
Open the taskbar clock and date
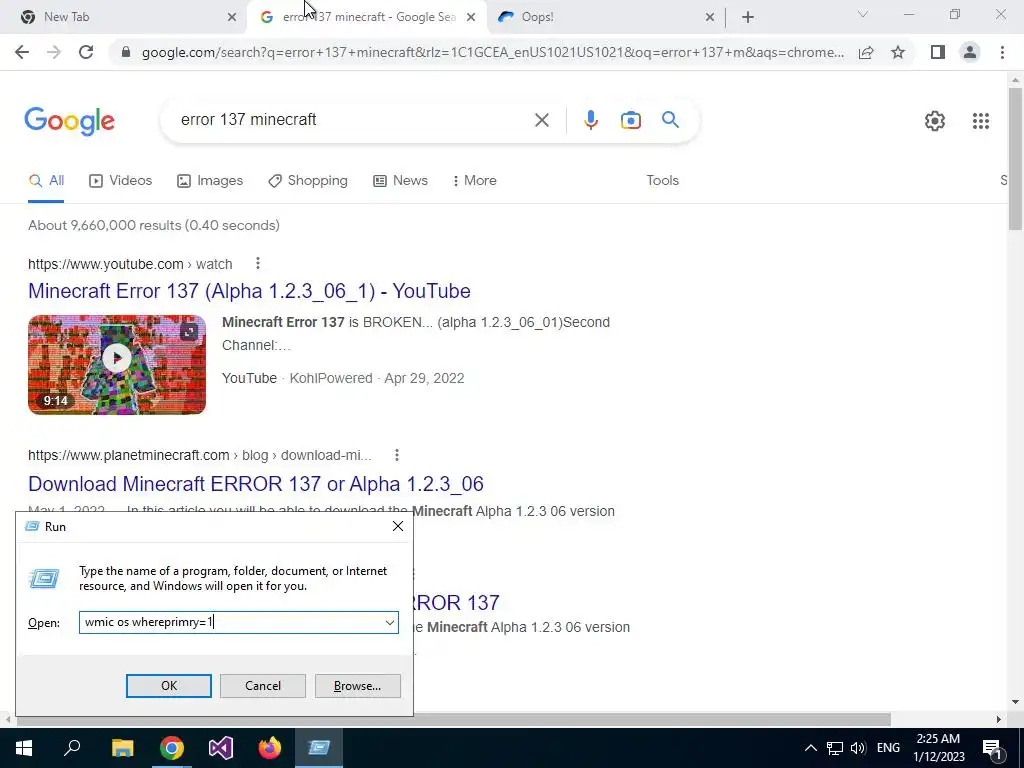click(938, 748)
